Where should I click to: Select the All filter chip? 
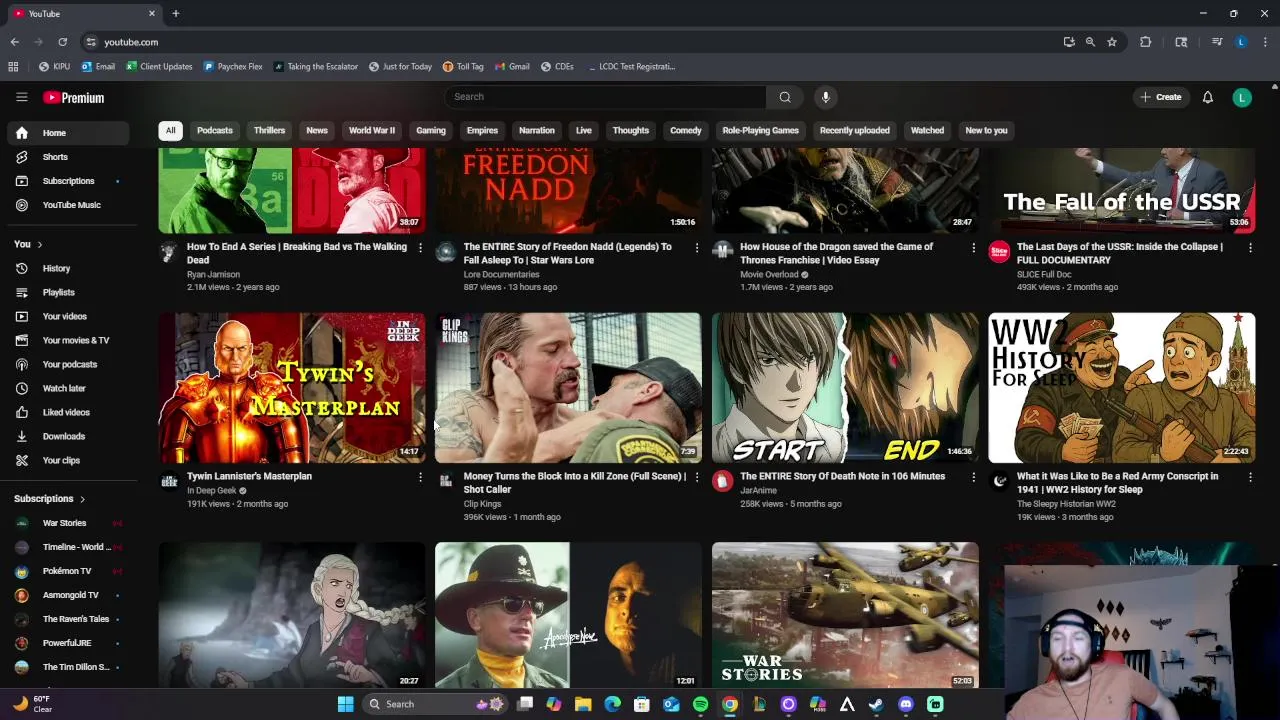click(x=170, y=130)
